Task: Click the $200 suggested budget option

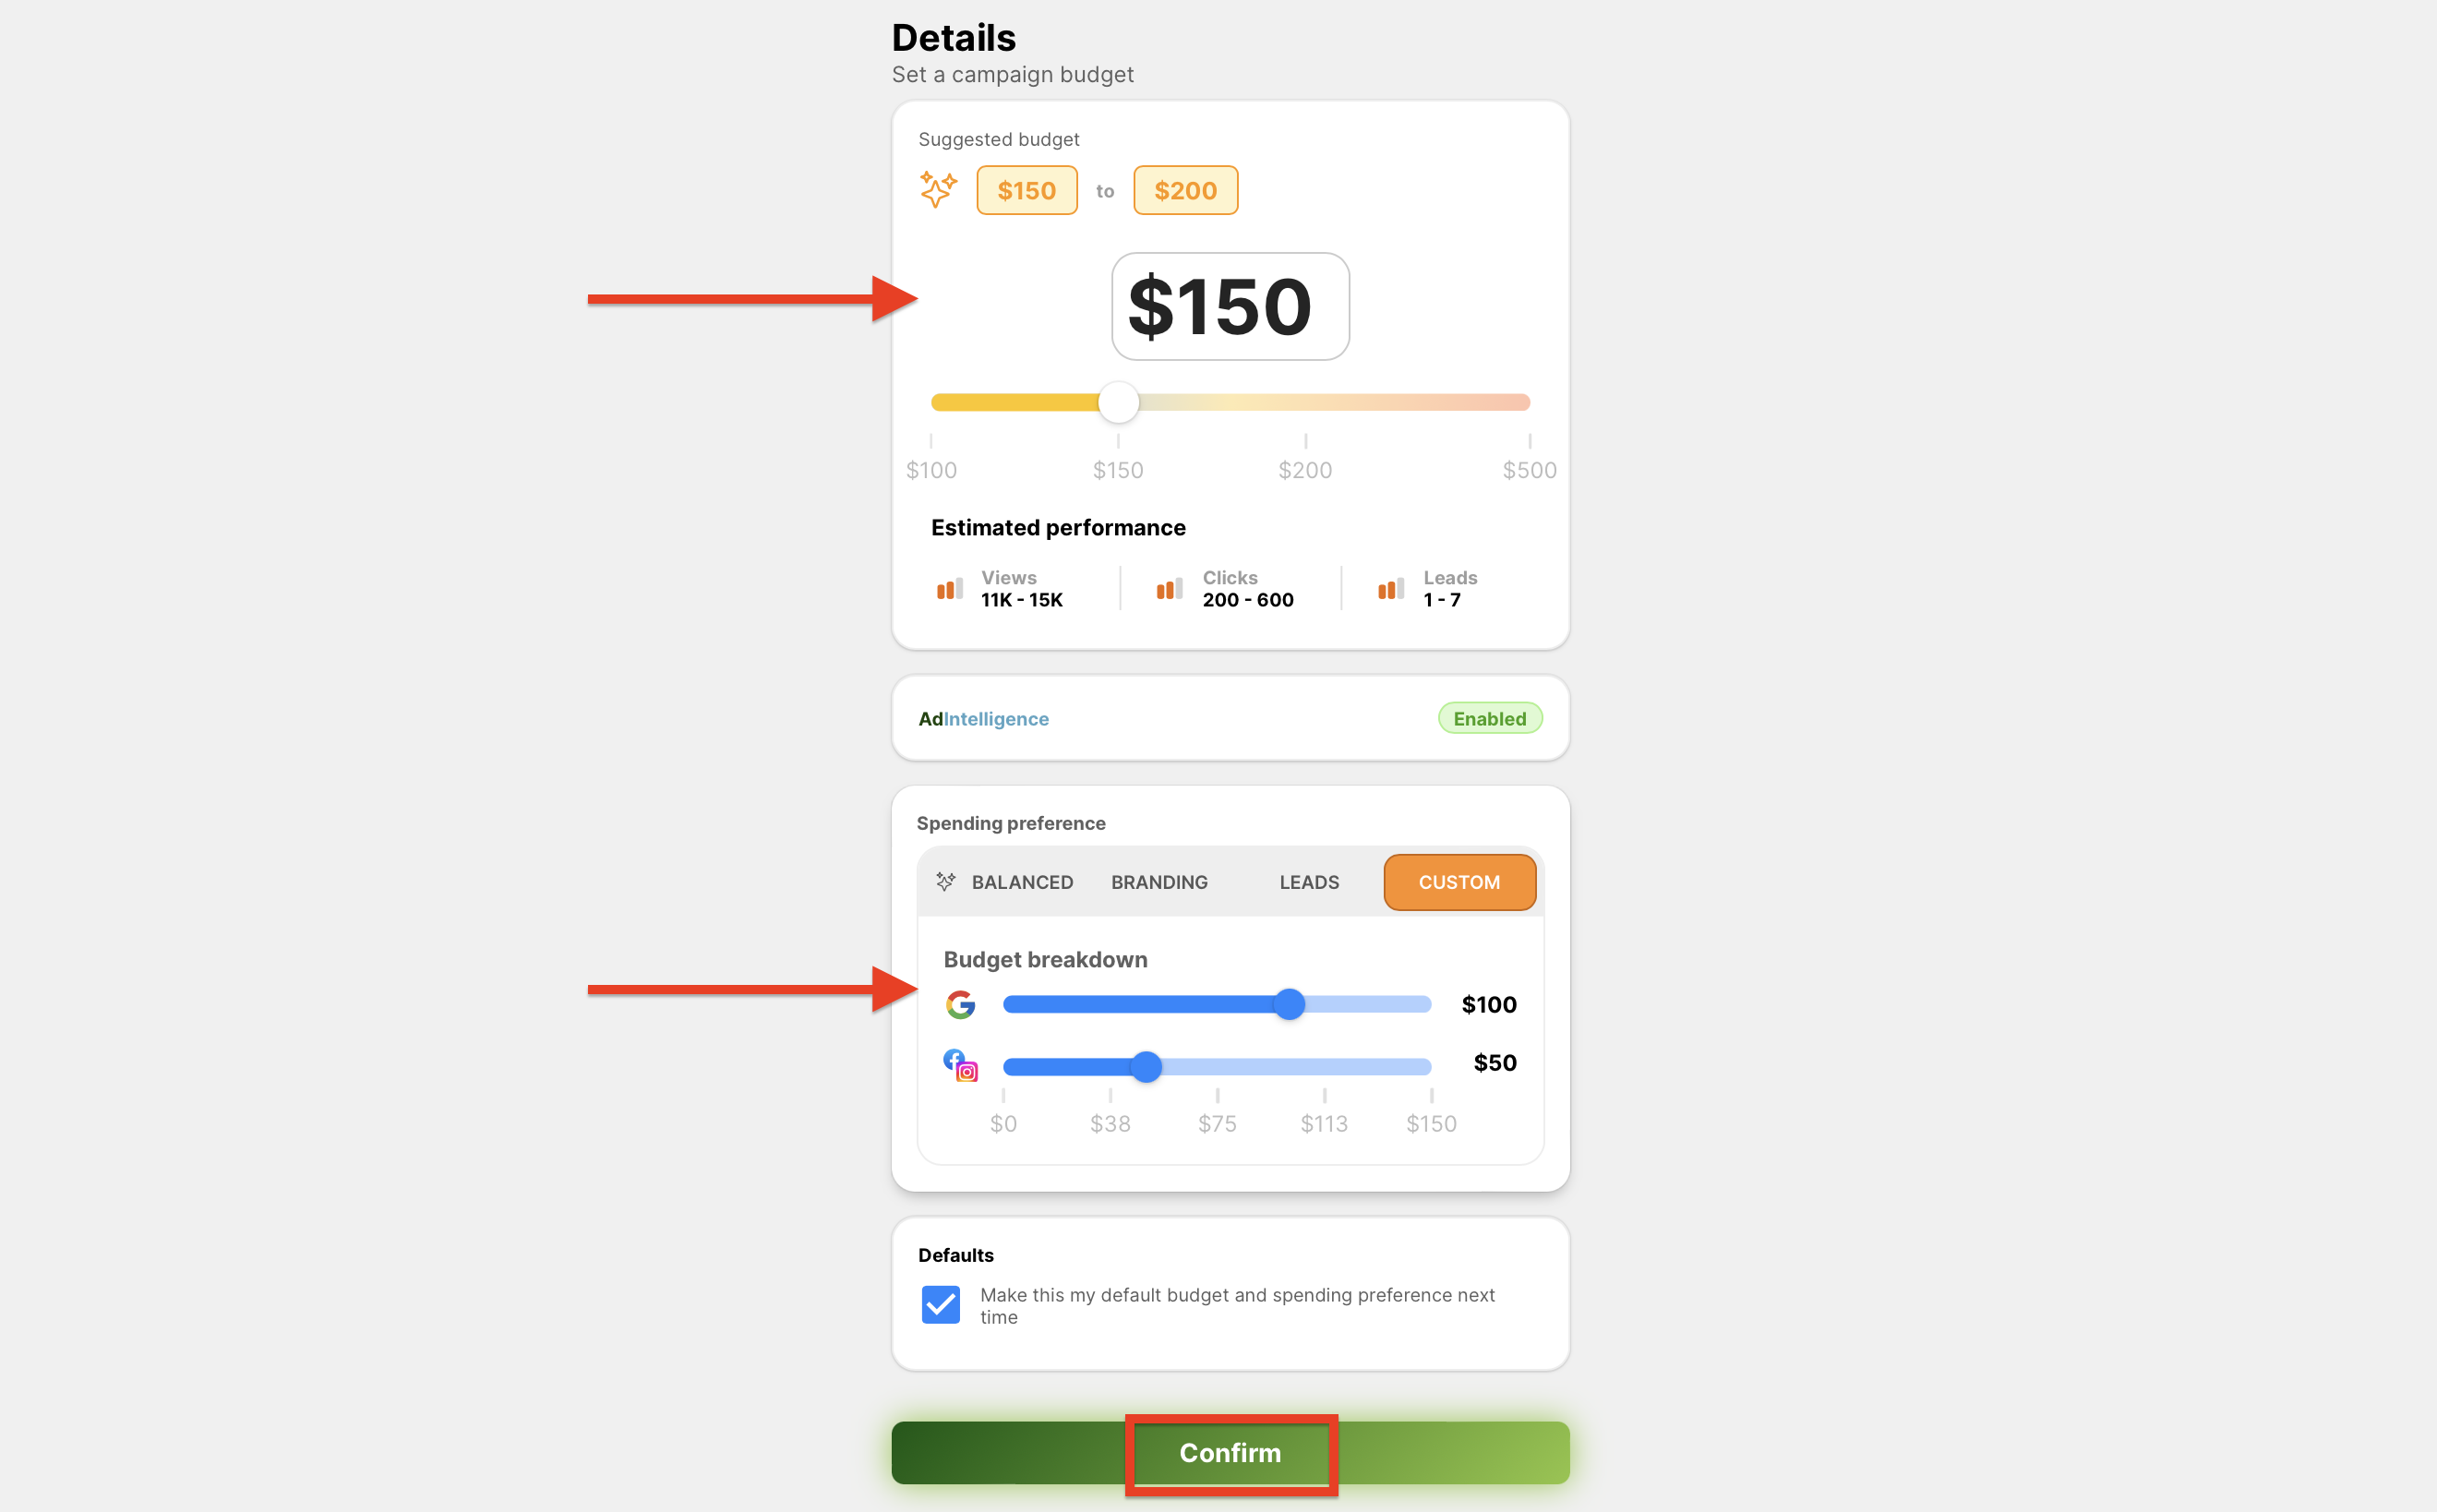Action: coord(1184,190)
